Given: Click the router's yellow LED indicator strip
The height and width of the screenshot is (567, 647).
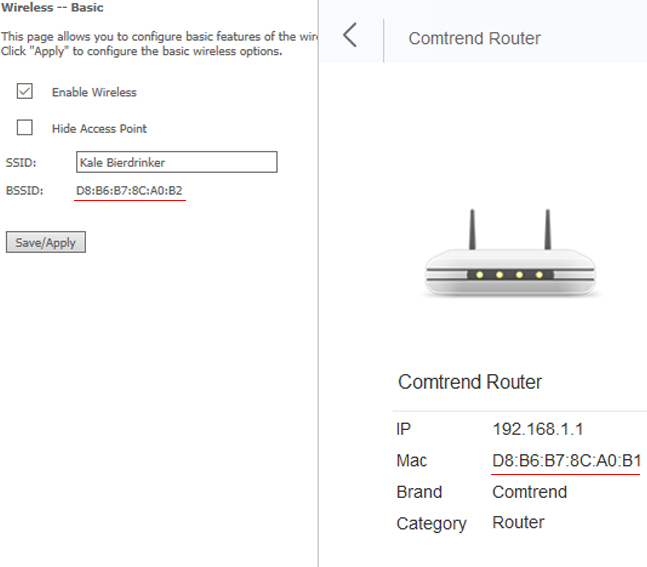Looking at the screenshot, I should pyautogui.click(x=510, y=274).
